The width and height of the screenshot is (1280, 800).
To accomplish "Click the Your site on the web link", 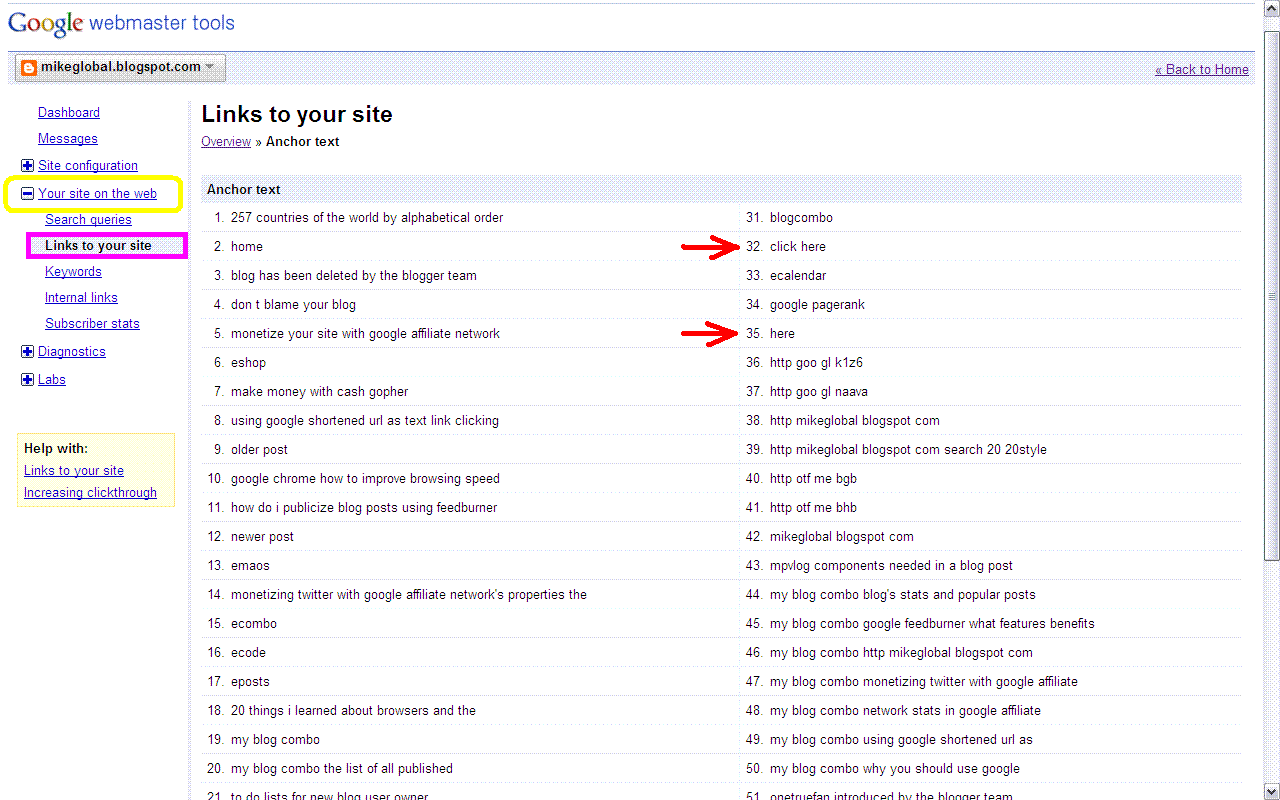I will (x=97, y=194).
